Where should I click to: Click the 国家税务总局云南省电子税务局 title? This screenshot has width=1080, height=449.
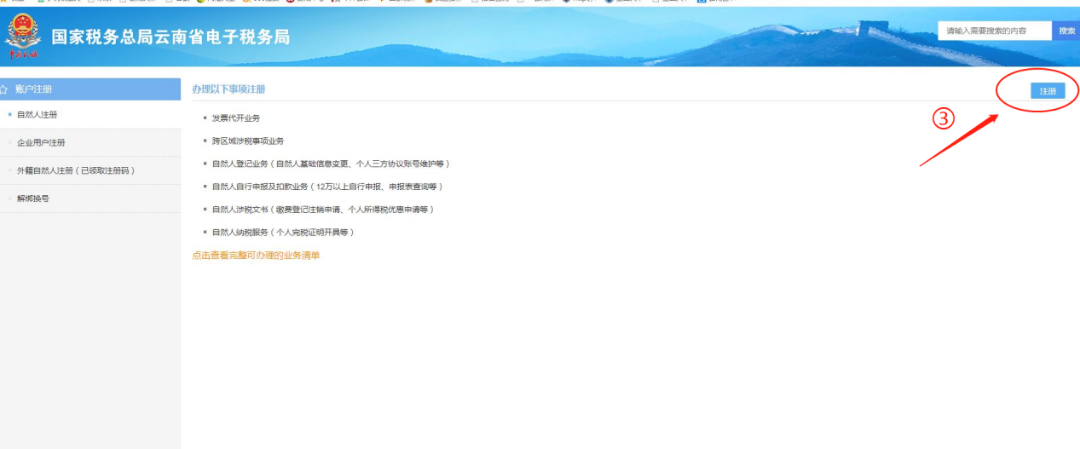[x=170, y=37]
